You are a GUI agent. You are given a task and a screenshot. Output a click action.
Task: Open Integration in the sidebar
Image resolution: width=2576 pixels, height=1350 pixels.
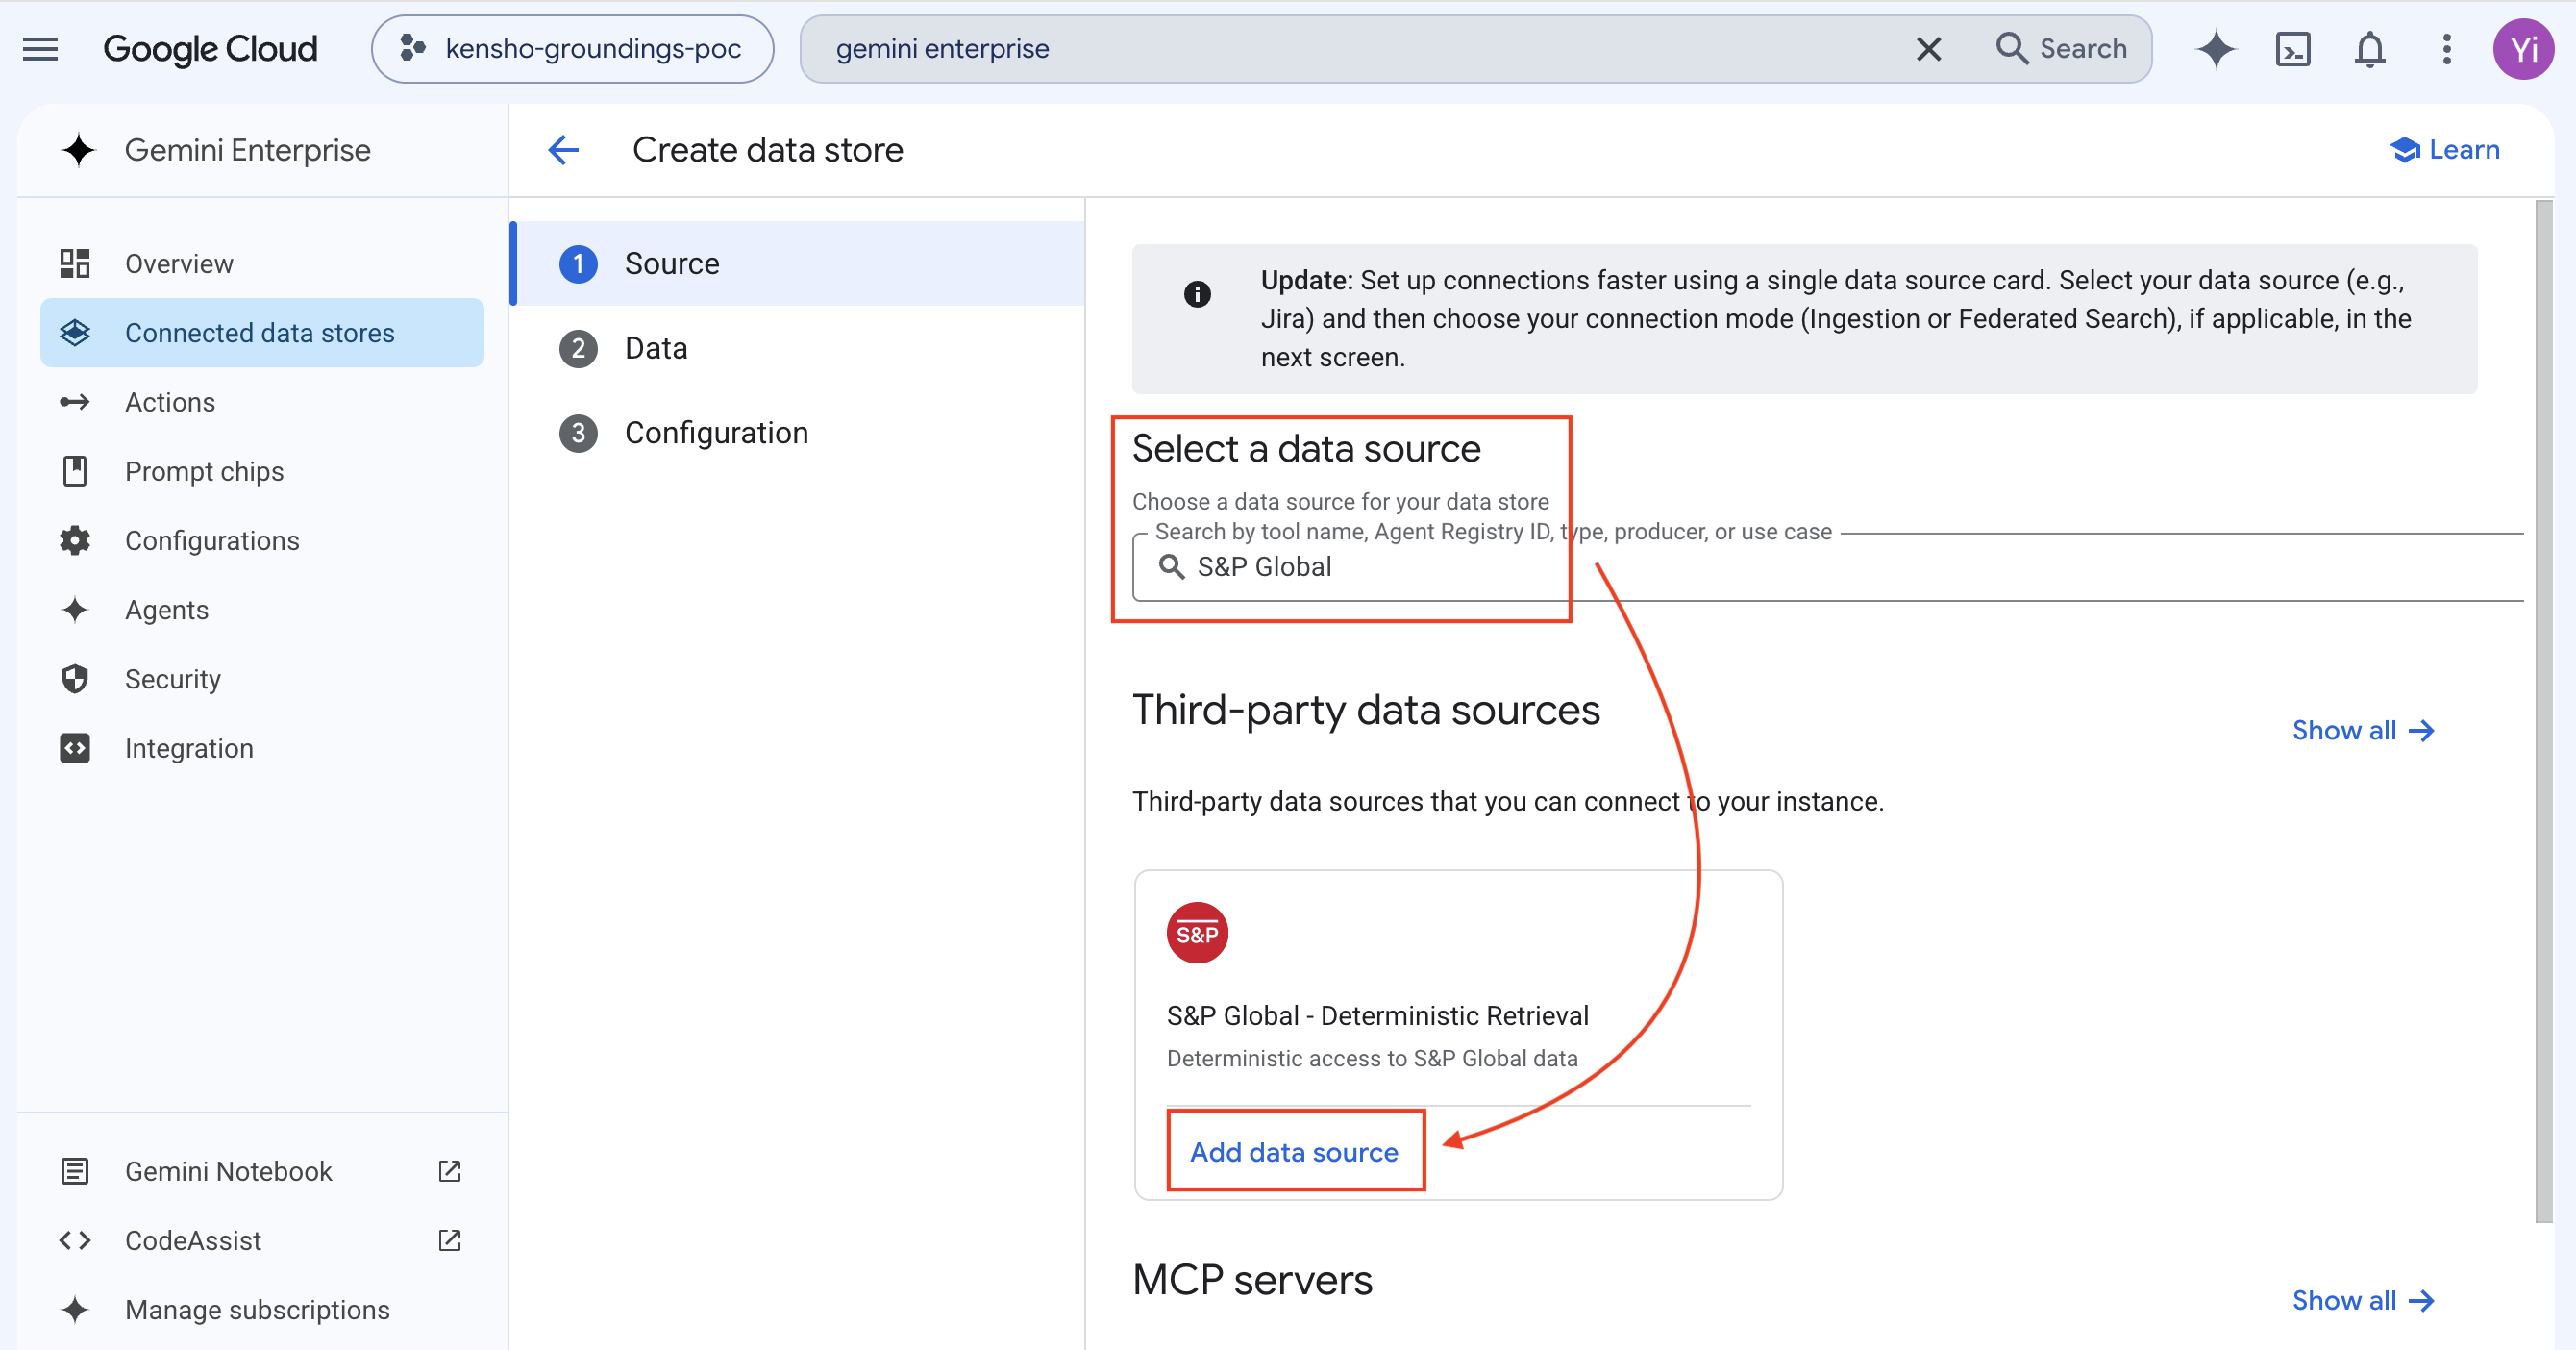(262, 748)
